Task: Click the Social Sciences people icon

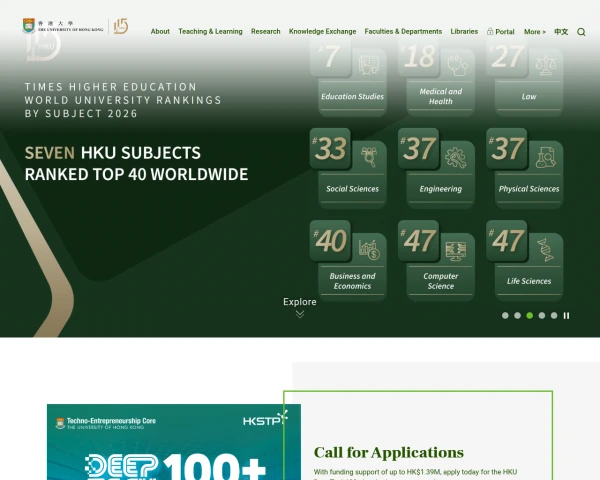Action: (x=369, y=157)
